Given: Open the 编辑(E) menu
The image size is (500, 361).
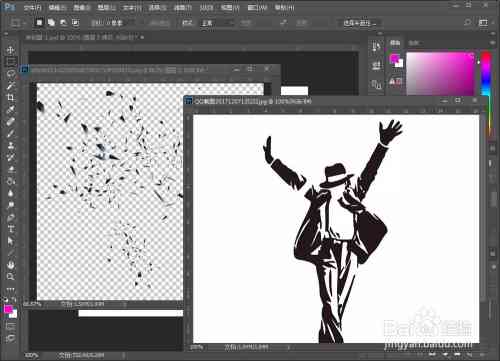Looking at the screenshot, I should (x=57, y=7).
